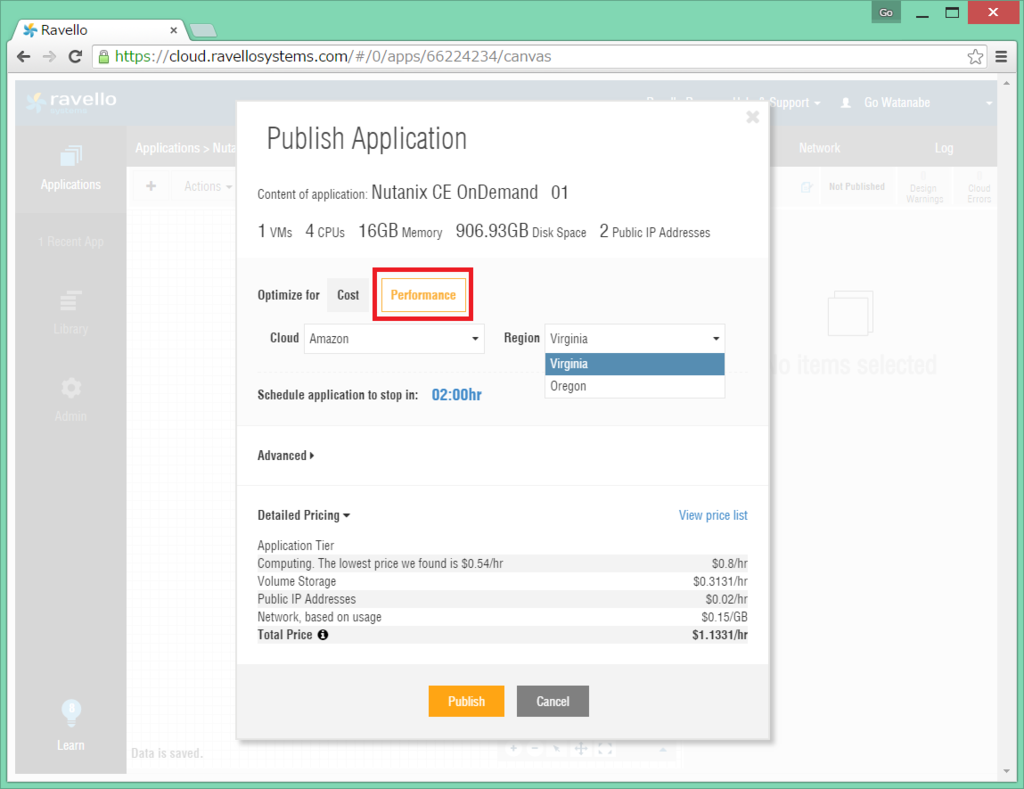The width and height of the screenshot is (1024, 789).
Task: Click the fit-to-screen canvas icon
Action: click(x=605, y=749)
